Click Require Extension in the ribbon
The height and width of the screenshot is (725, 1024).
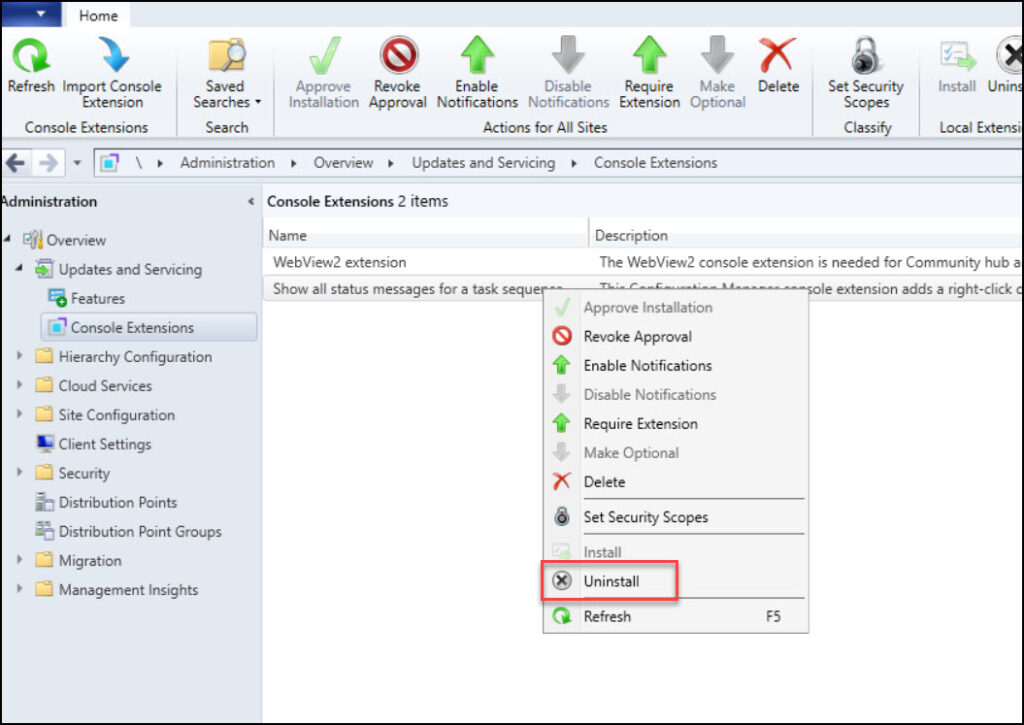650,72
